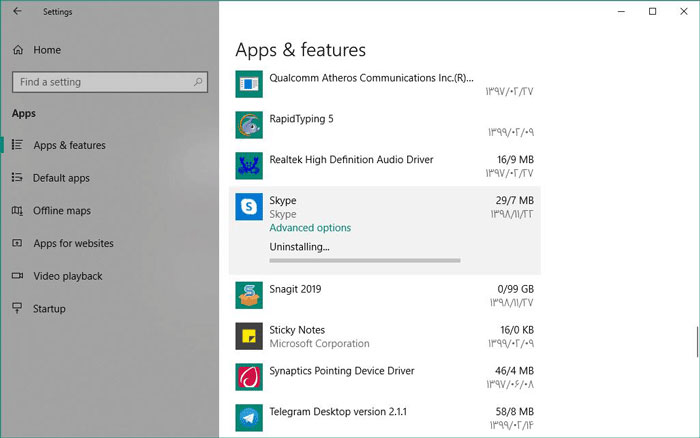Screen dimensions: 700x438
Task: Select the Startup icon
Action: 17,308
